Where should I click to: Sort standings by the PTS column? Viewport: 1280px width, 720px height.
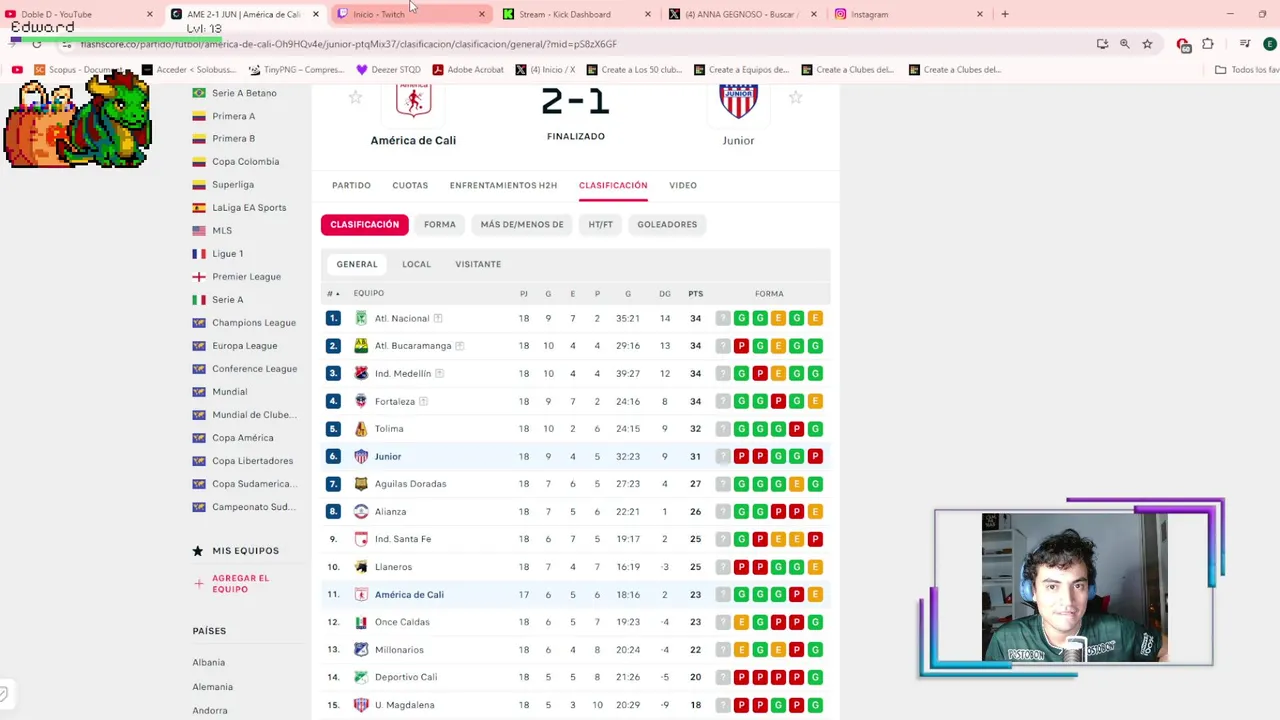(x=696, y=294)
